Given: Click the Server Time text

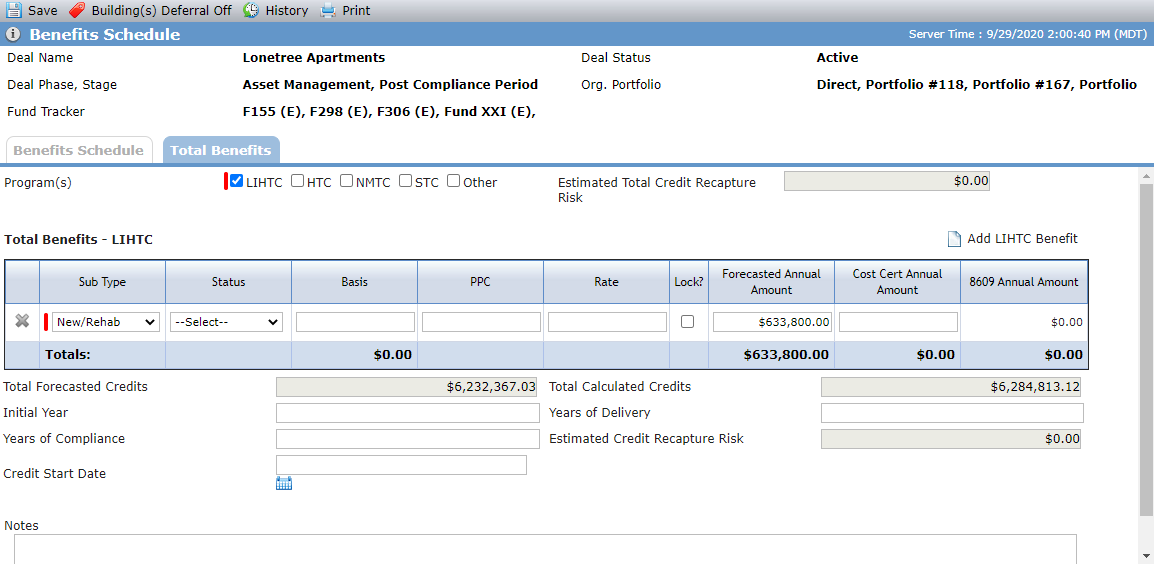Looking at the screenshot, I should pos(1027,35).
